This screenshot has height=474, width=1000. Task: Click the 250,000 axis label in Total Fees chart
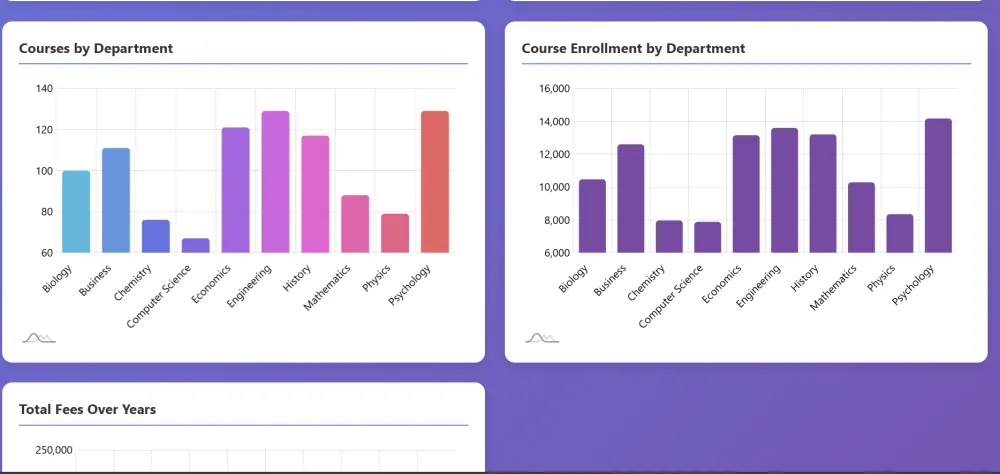(54, 450)
